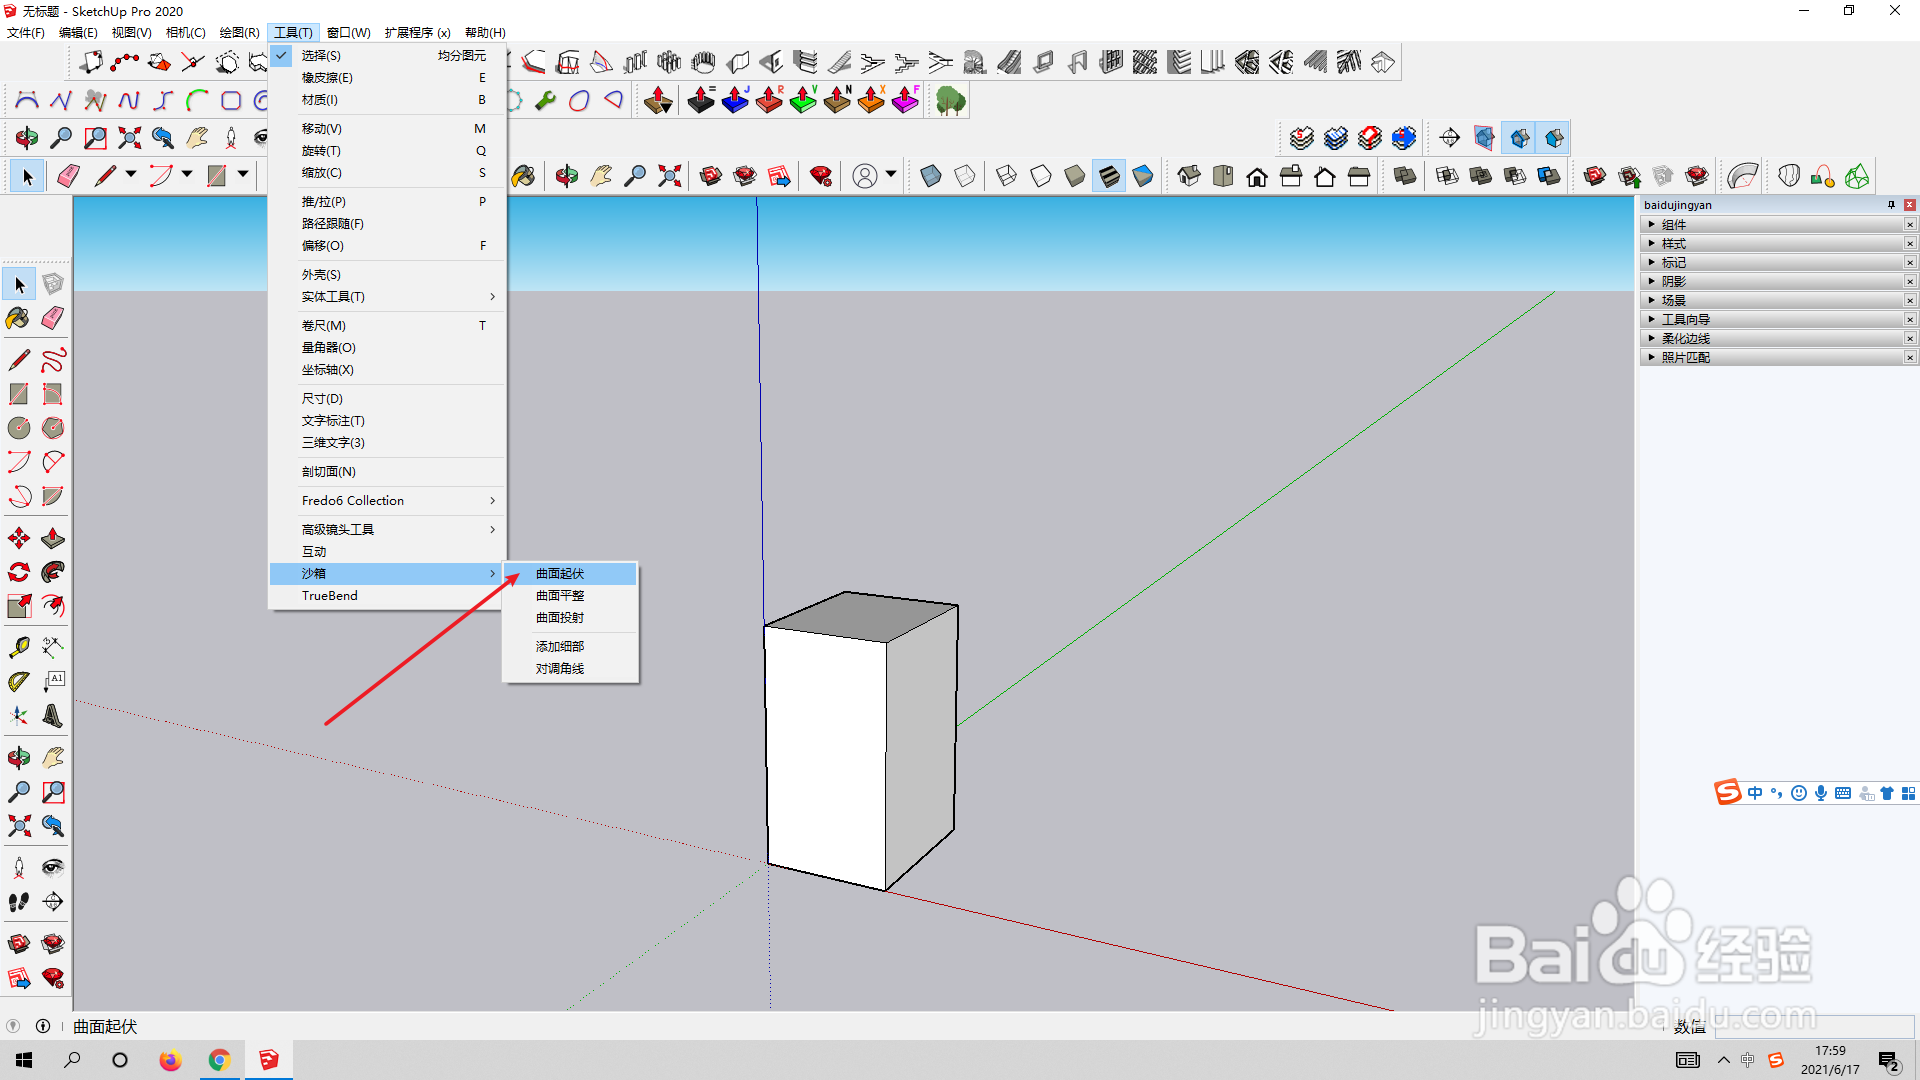The width and height of the screenshot is (1920, 1080).
Task: Open the 相机(C) menu
Action: 185,33
